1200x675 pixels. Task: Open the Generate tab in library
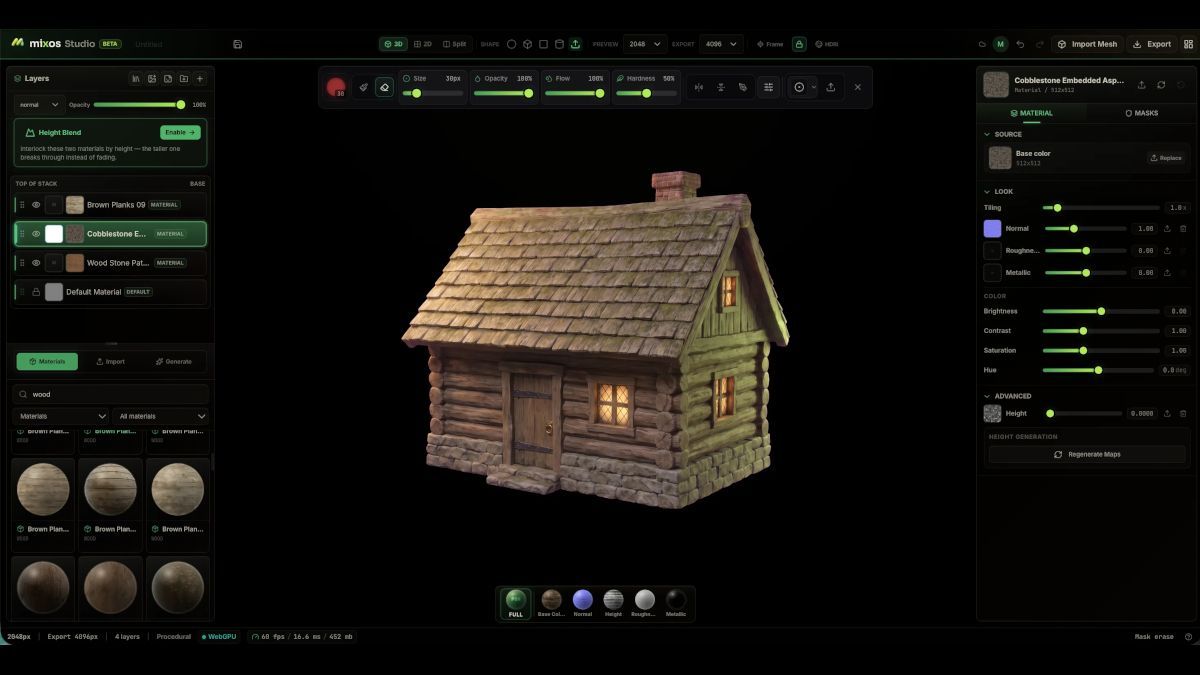pos(174,361)
